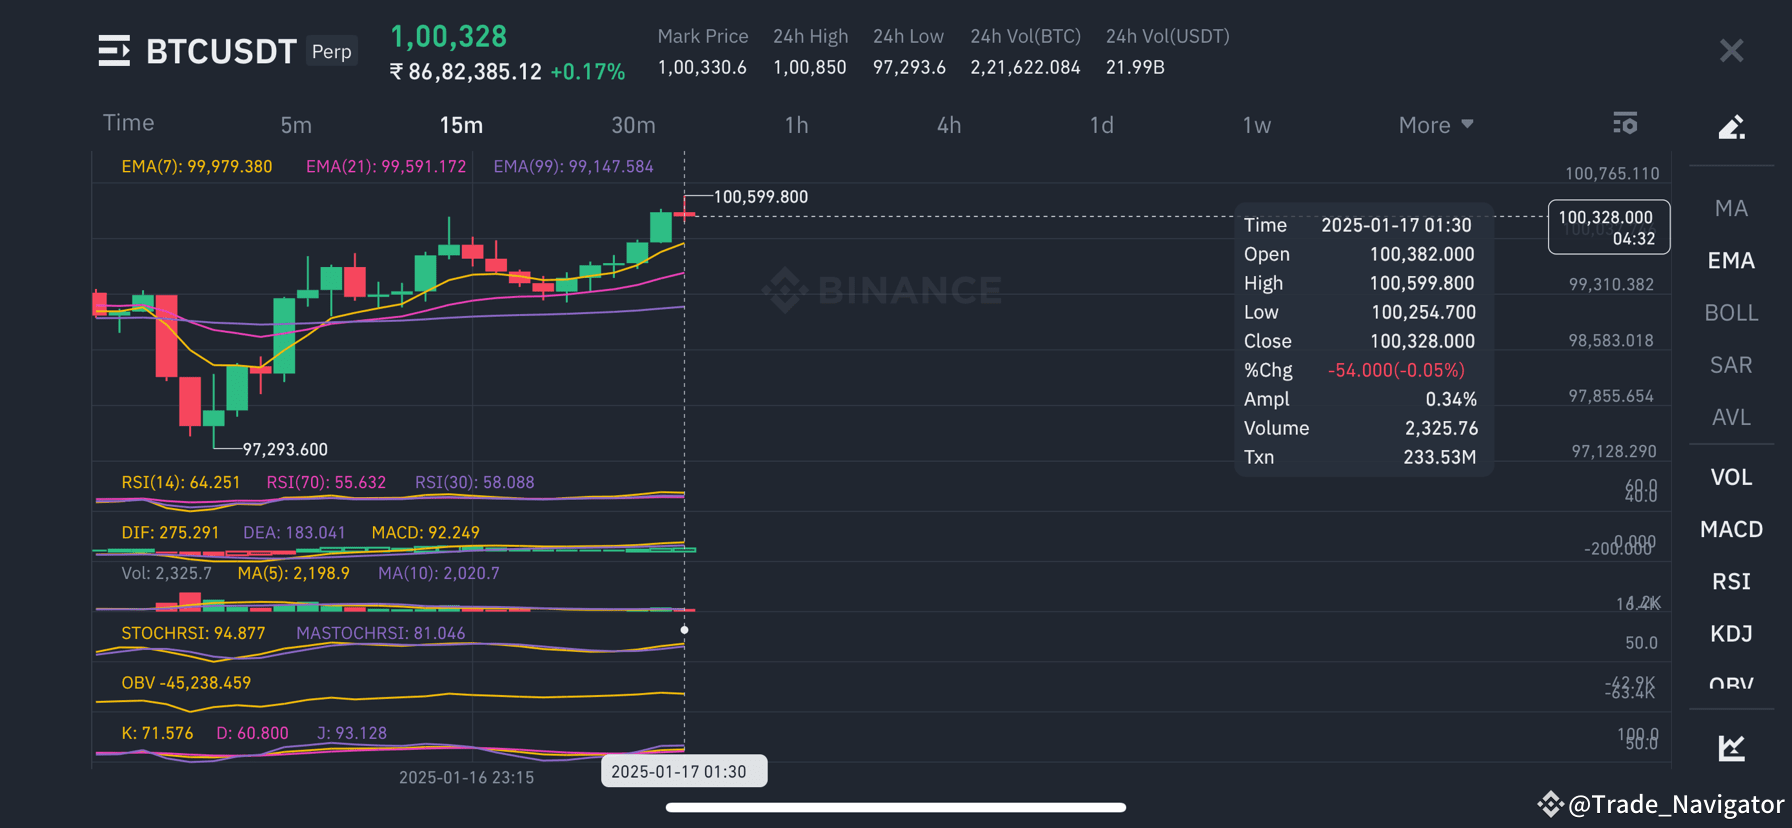Click the Perp contract badge
The width and height of the screenshot is (1792, 828).
click(x=331, y=51)
